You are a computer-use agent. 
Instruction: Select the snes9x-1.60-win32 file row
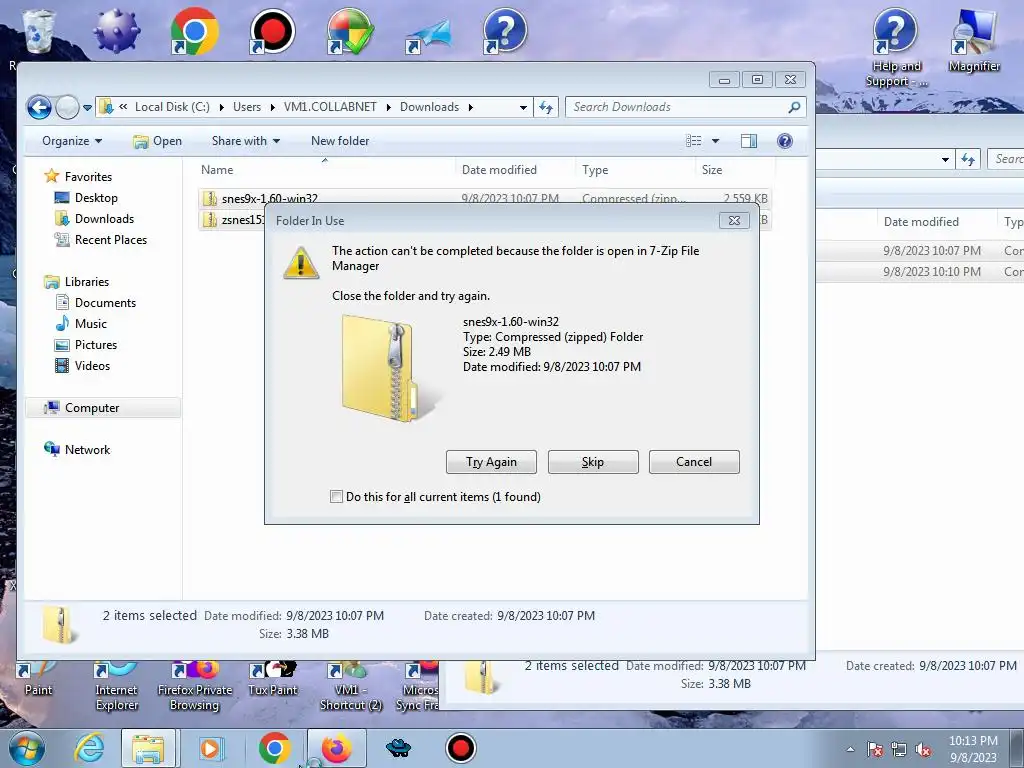[485, 198]
